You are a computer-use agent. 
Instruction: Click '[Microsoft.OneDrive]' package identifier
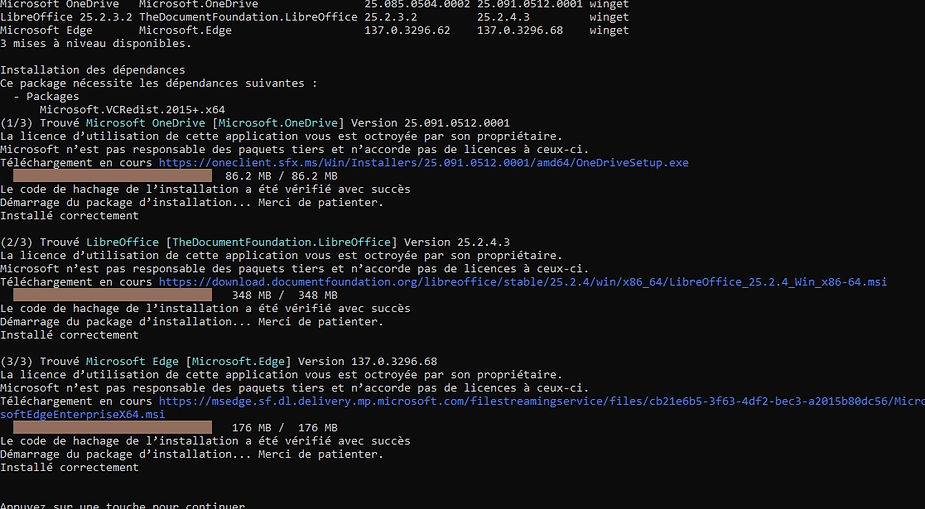(278, 123)
